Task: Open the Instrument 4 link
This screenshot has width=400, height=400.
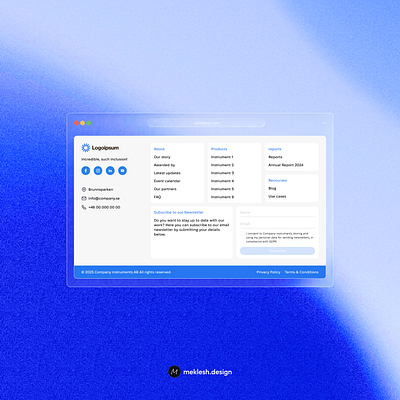Action: click(x=222, y=181)
